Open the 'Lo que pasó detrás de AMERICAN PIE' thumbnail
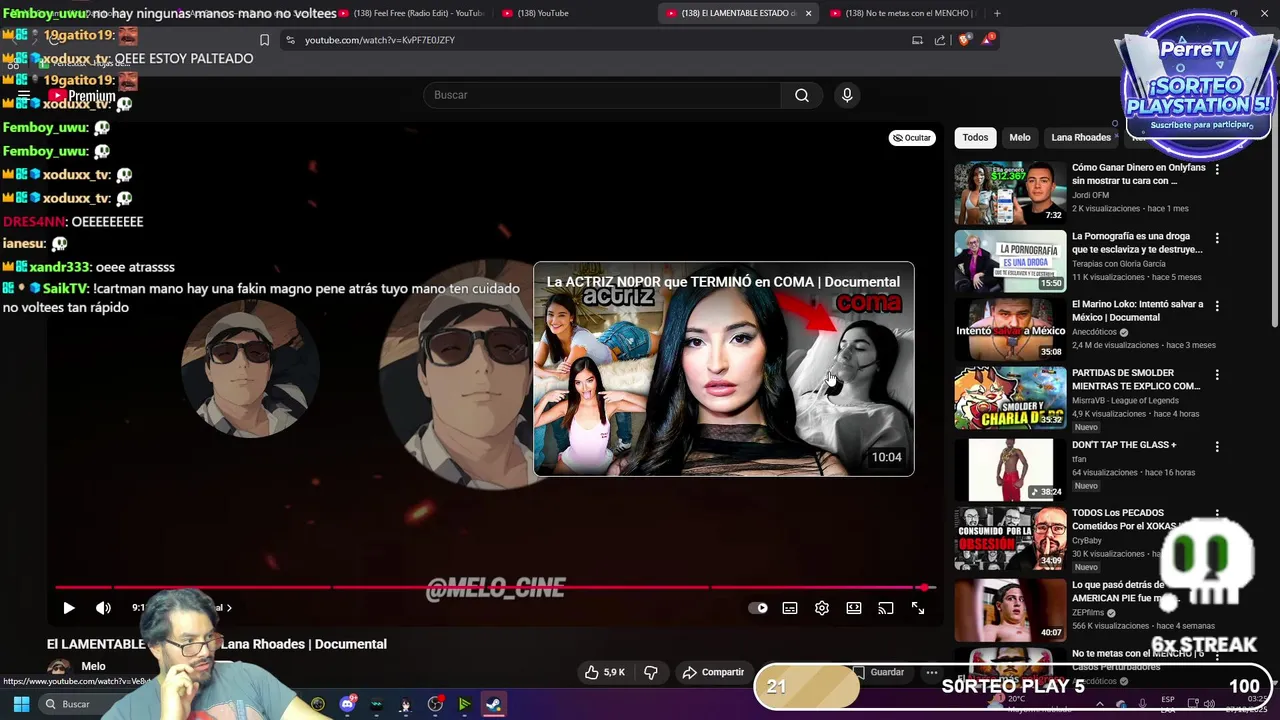The width and height of the screenshot is (1280, 720). pos(1010,609)
